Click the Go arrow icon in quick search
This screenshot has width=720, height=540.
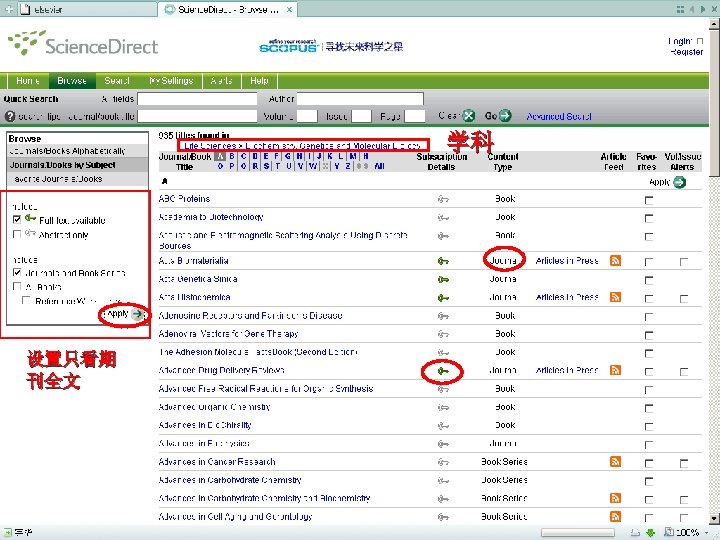pyautogui.click(x=505, y=115)
